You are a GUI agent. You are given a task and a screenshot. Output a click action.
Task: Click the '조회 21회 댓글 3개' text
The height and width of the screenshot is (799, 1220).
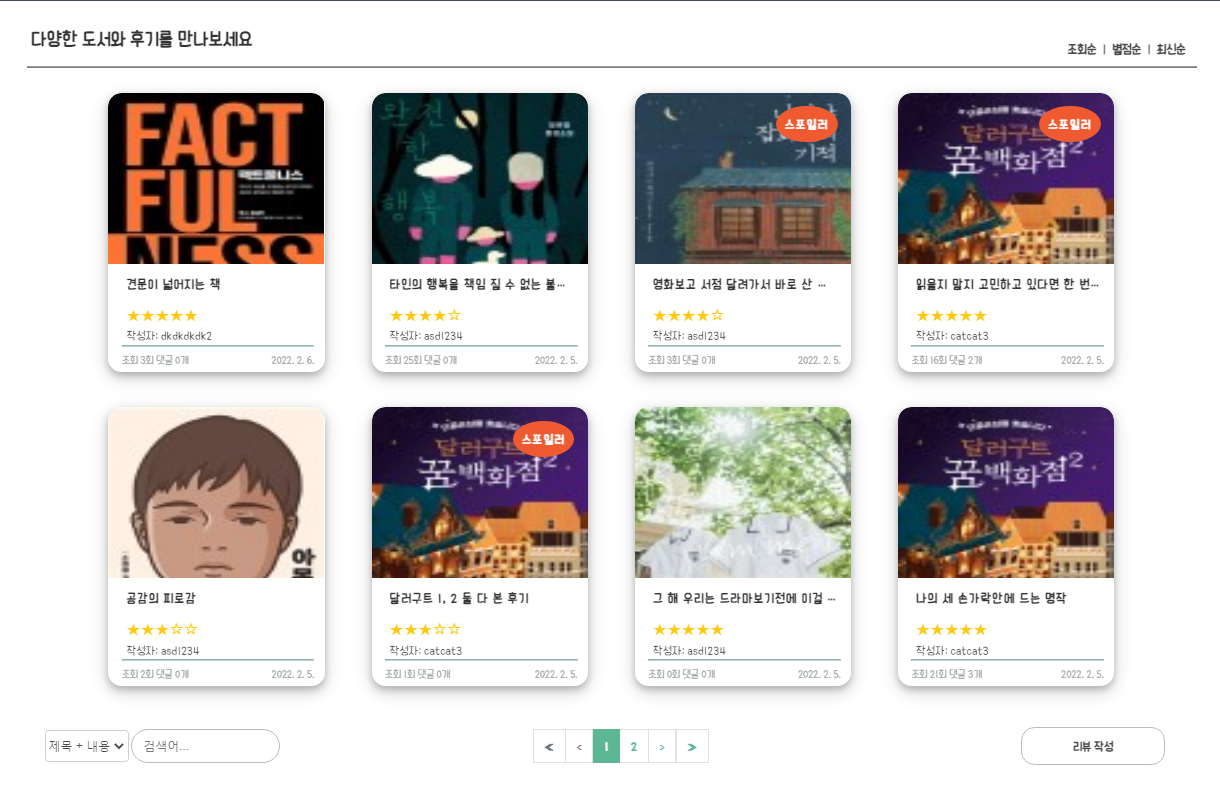pyautogui.click(x=947, y=674)
